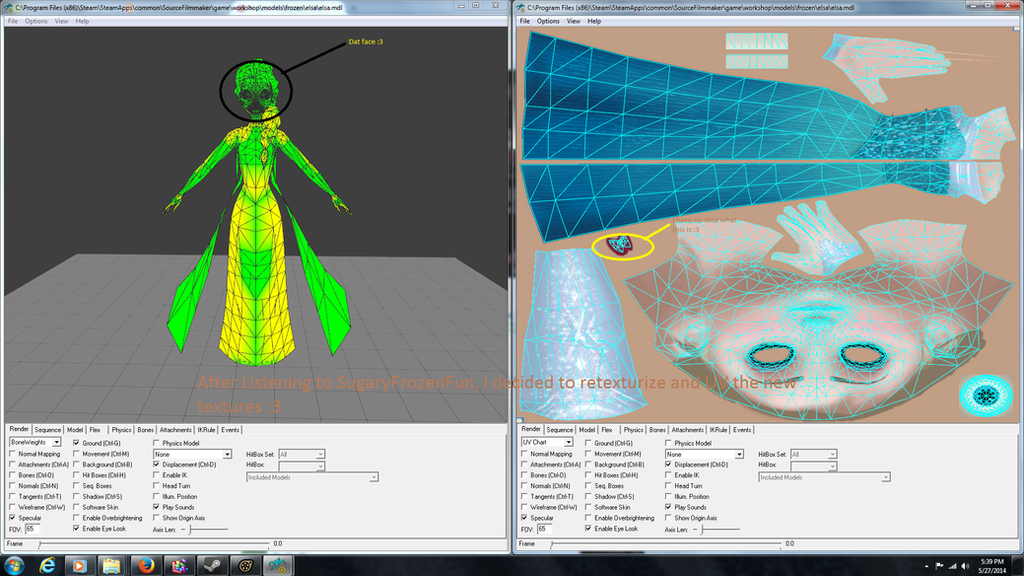This screenshot has width=1024, height=576.
Task: Open the network status tray icon
Action: point(953,566)
